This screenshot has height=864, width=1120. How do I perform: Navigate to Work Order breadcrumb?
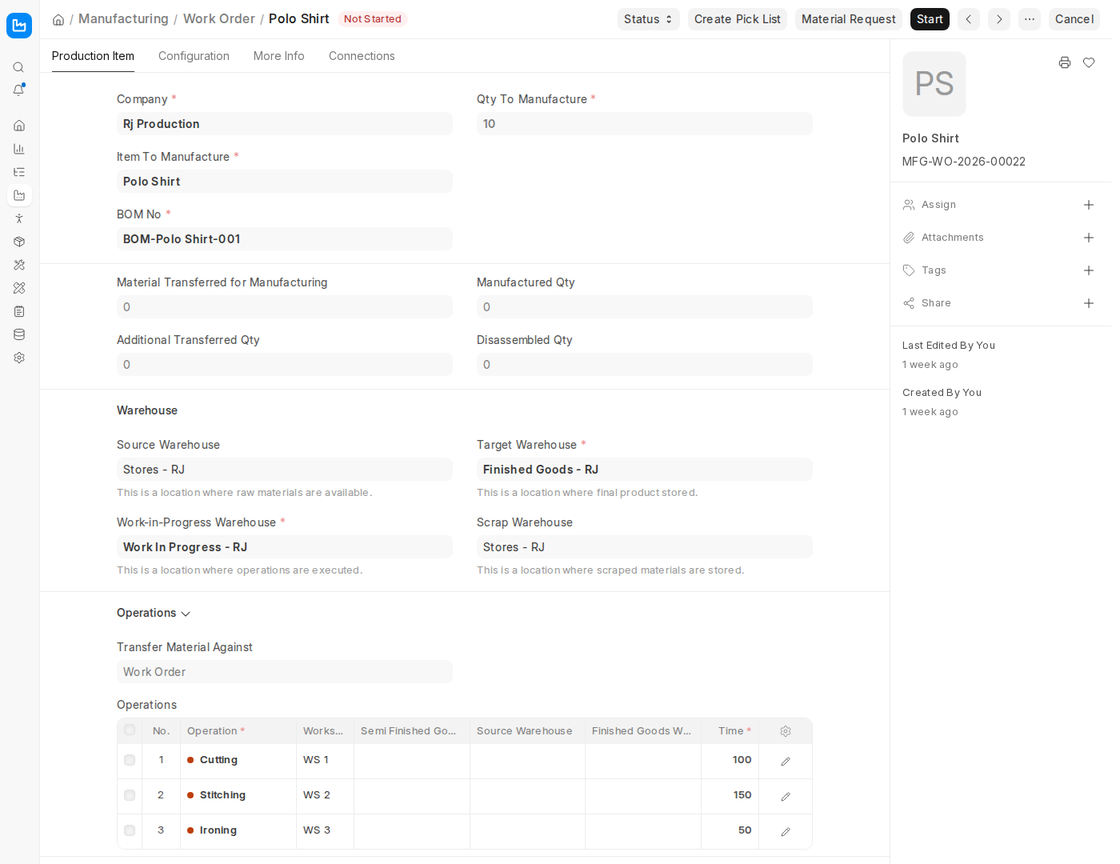coord(219,19)
